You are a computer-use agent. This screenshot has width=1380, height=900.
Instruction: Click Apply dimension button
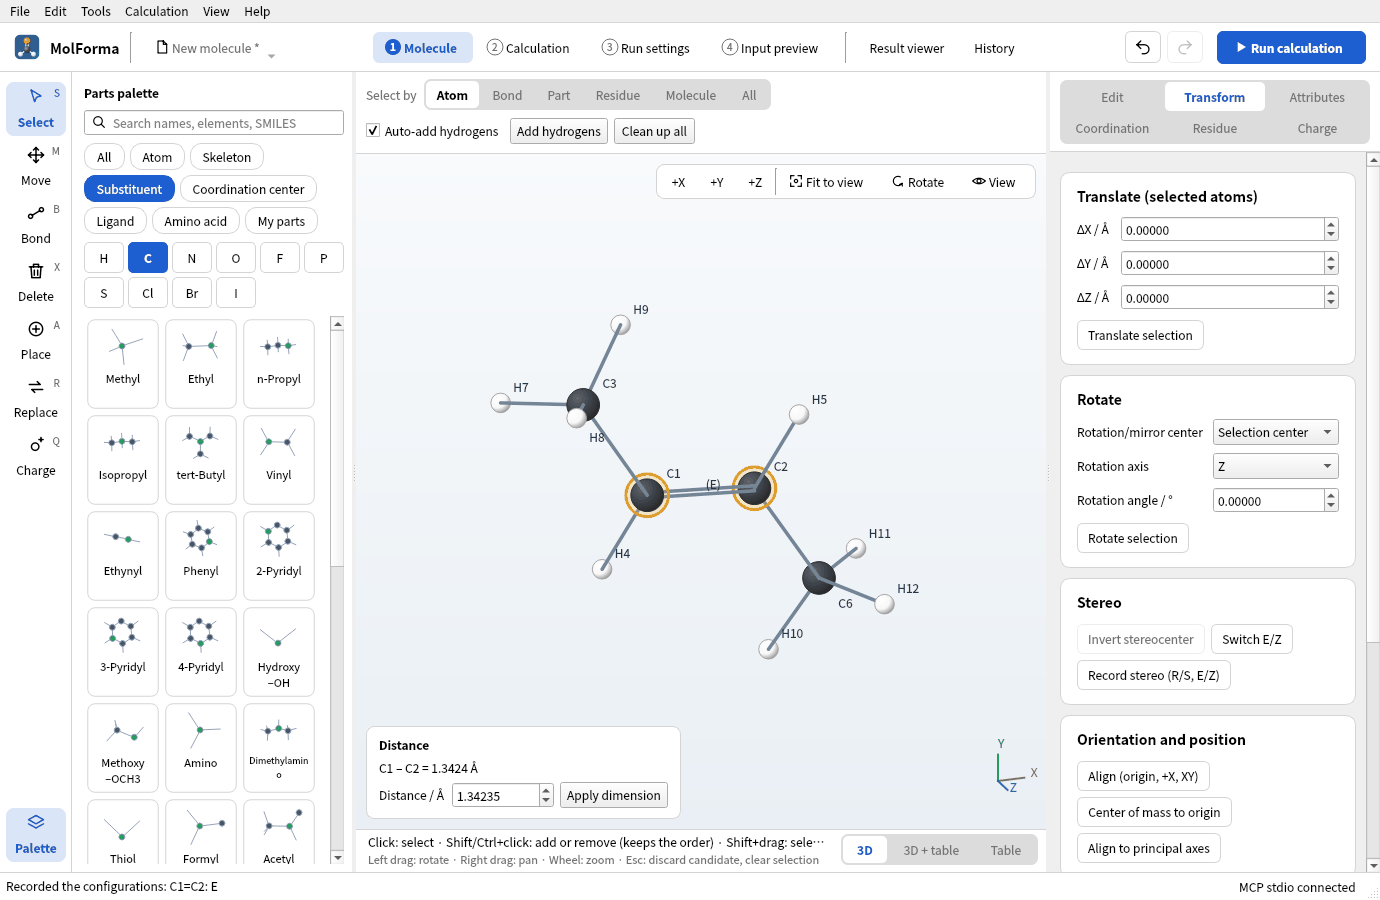click(x=614, y=795)
